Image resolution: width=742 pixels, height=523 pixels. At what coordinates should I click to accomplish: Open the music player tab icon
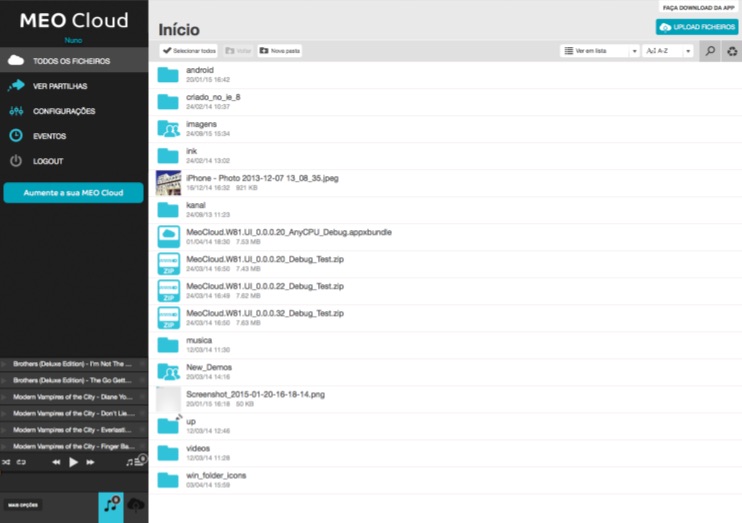[111, 507]
